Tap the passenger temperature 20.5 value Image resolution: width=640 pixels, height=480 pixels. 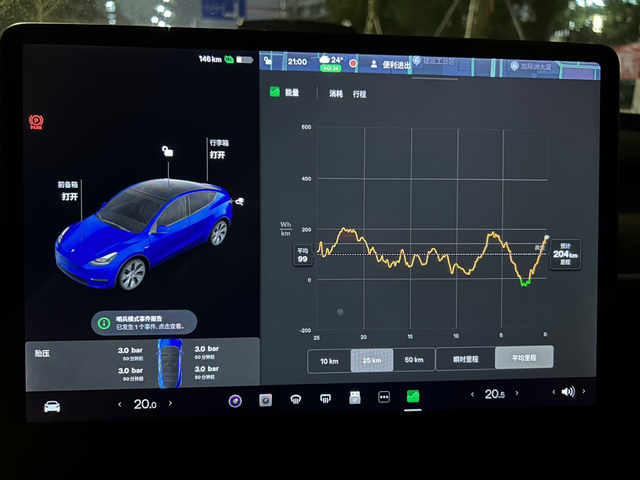(x=495, y=394)
